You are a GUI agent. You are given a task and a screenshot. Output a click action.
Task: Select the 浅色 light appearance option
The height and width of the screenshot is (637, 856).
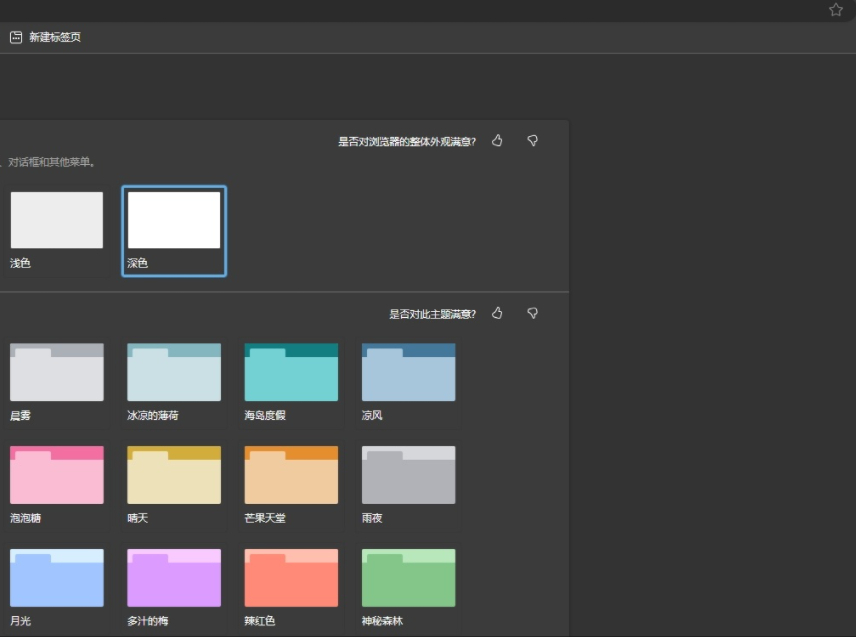(57, 231)
